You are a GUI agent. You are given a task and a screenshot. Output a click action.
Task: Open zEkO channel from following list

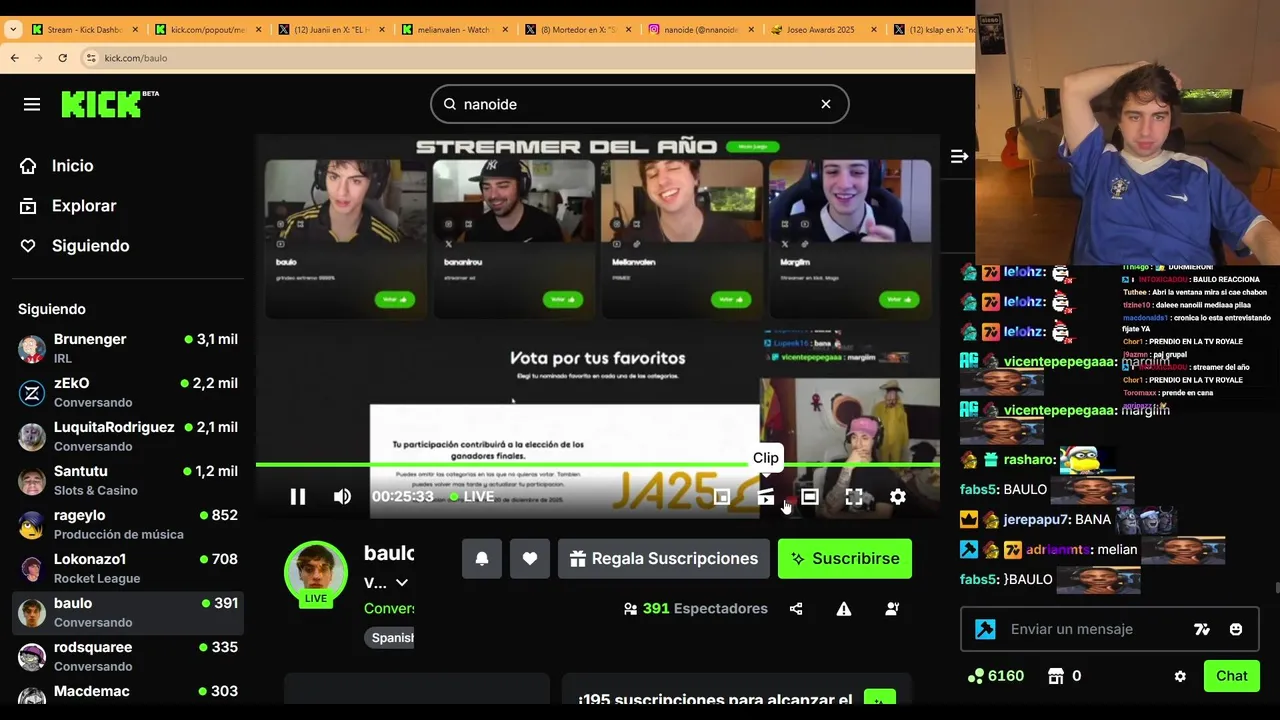[128, 392]
